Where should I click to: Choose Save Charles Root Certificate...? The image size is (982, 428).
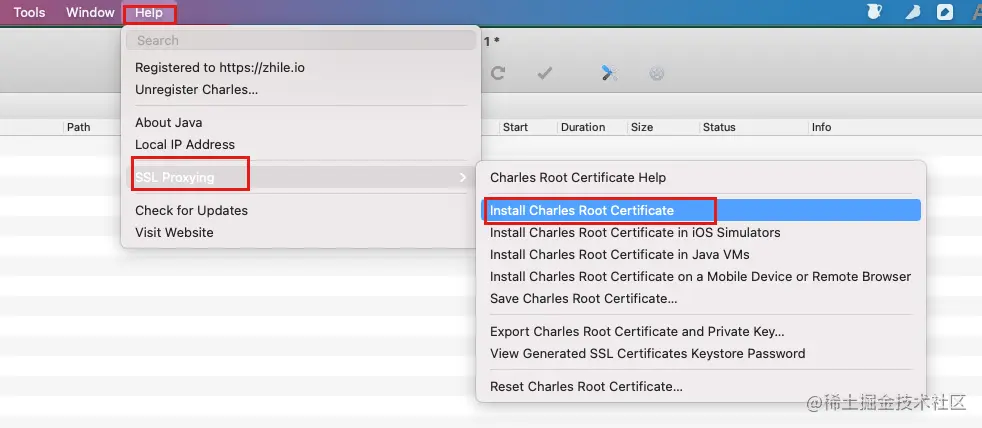pos(701,298)
